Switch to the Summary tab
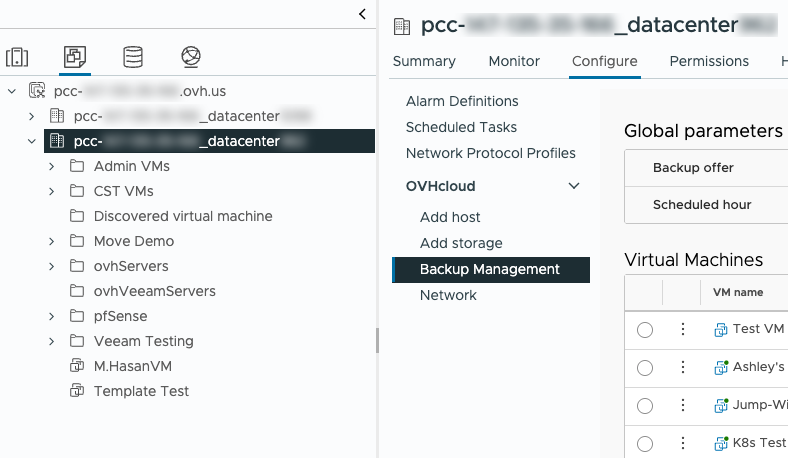The image size is (788, 458). (x=424, y=61)
